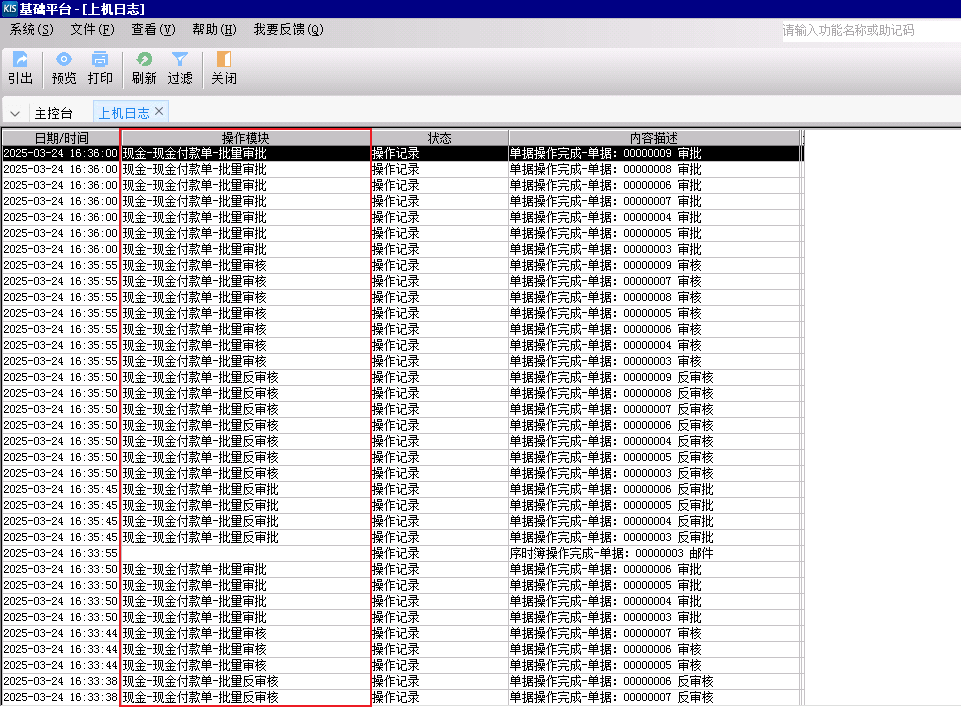Select the row with 00000009 反审核
961x707 pixels.
pyautogui.click(x=611, y=377)
